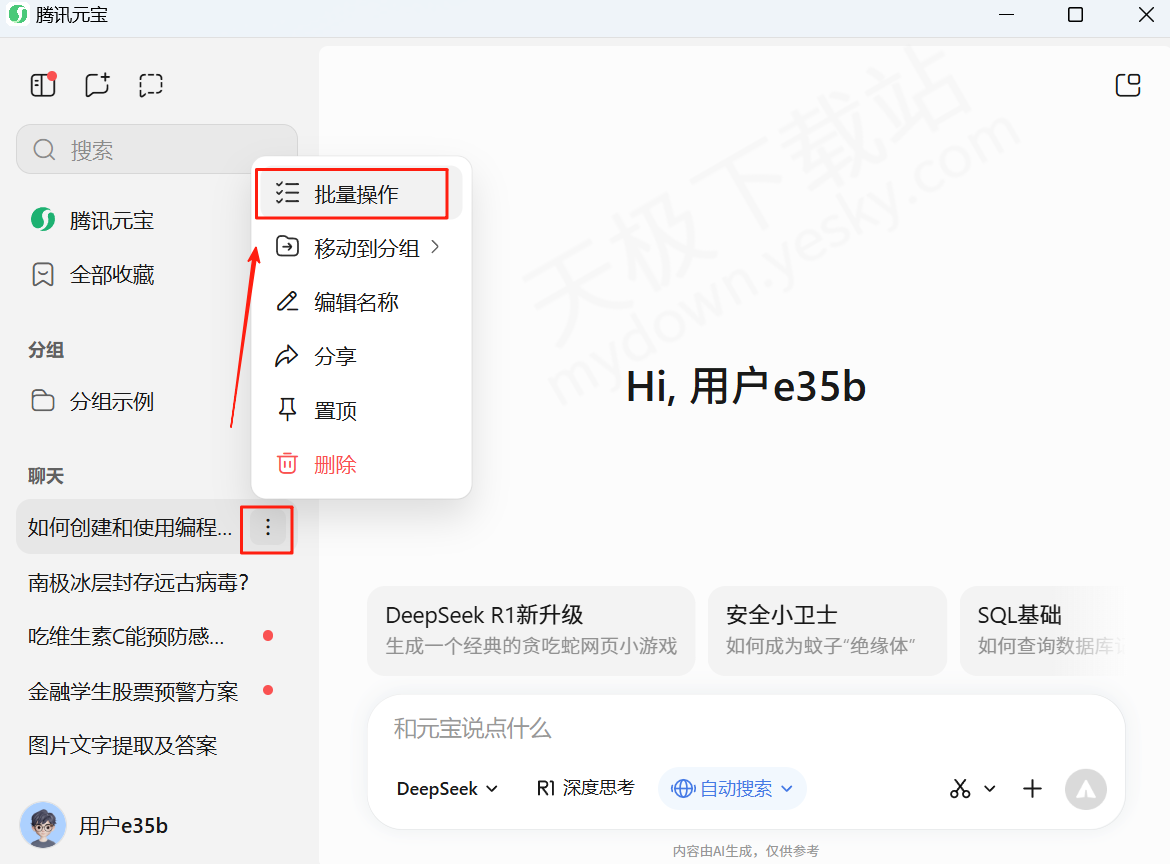Click the scissors screenshot tool icon
1170x864 pixels.
click(960, 789)
